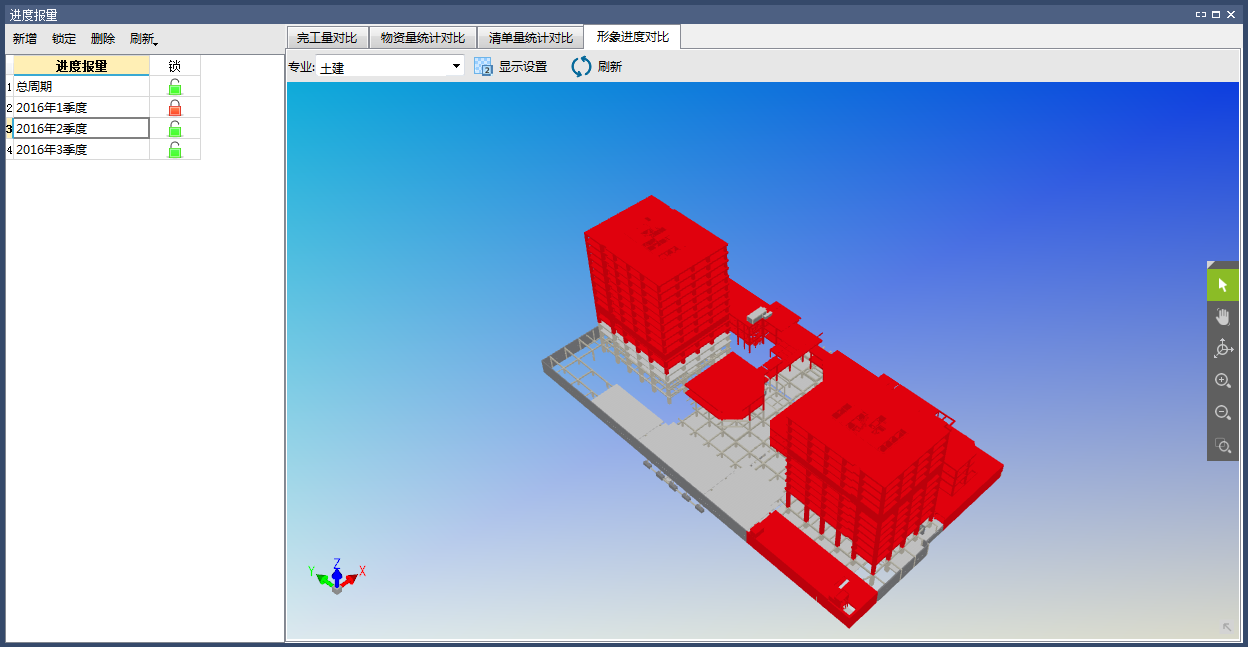
Task: Click the 进度报量 column header
Action: [81, 66]
